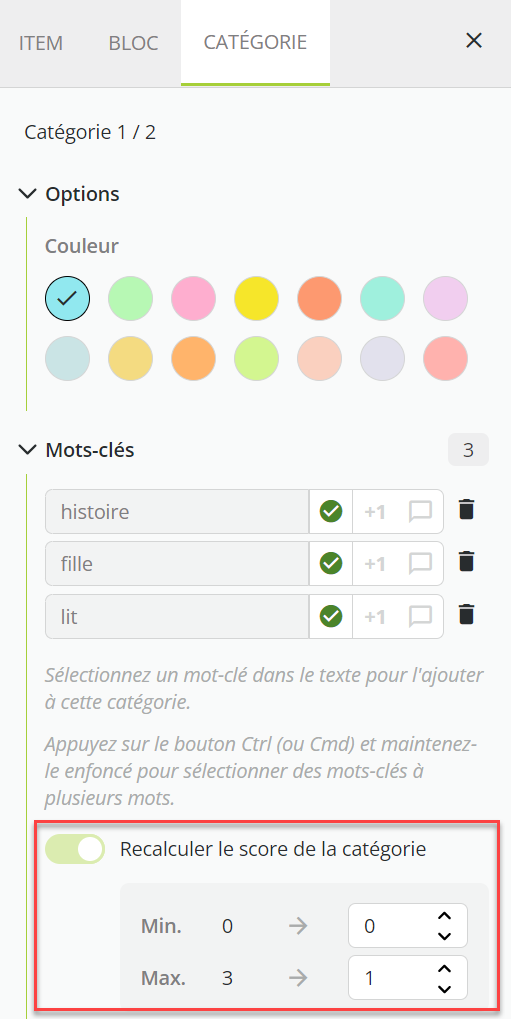The height and width of the screenshot is (1019, 511).
Task: Toggle the green checkmark for 'histoire'
Action: click(x=331, y=511)
